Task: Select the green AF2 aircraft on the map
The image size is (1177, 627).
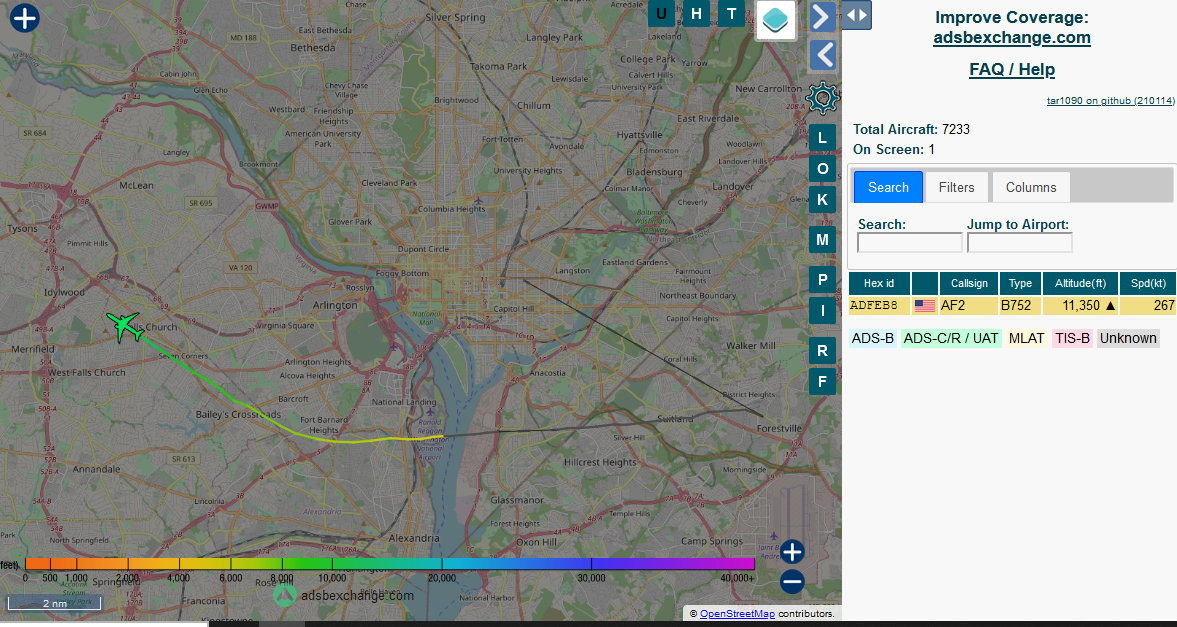Action: tap(124, 327)
